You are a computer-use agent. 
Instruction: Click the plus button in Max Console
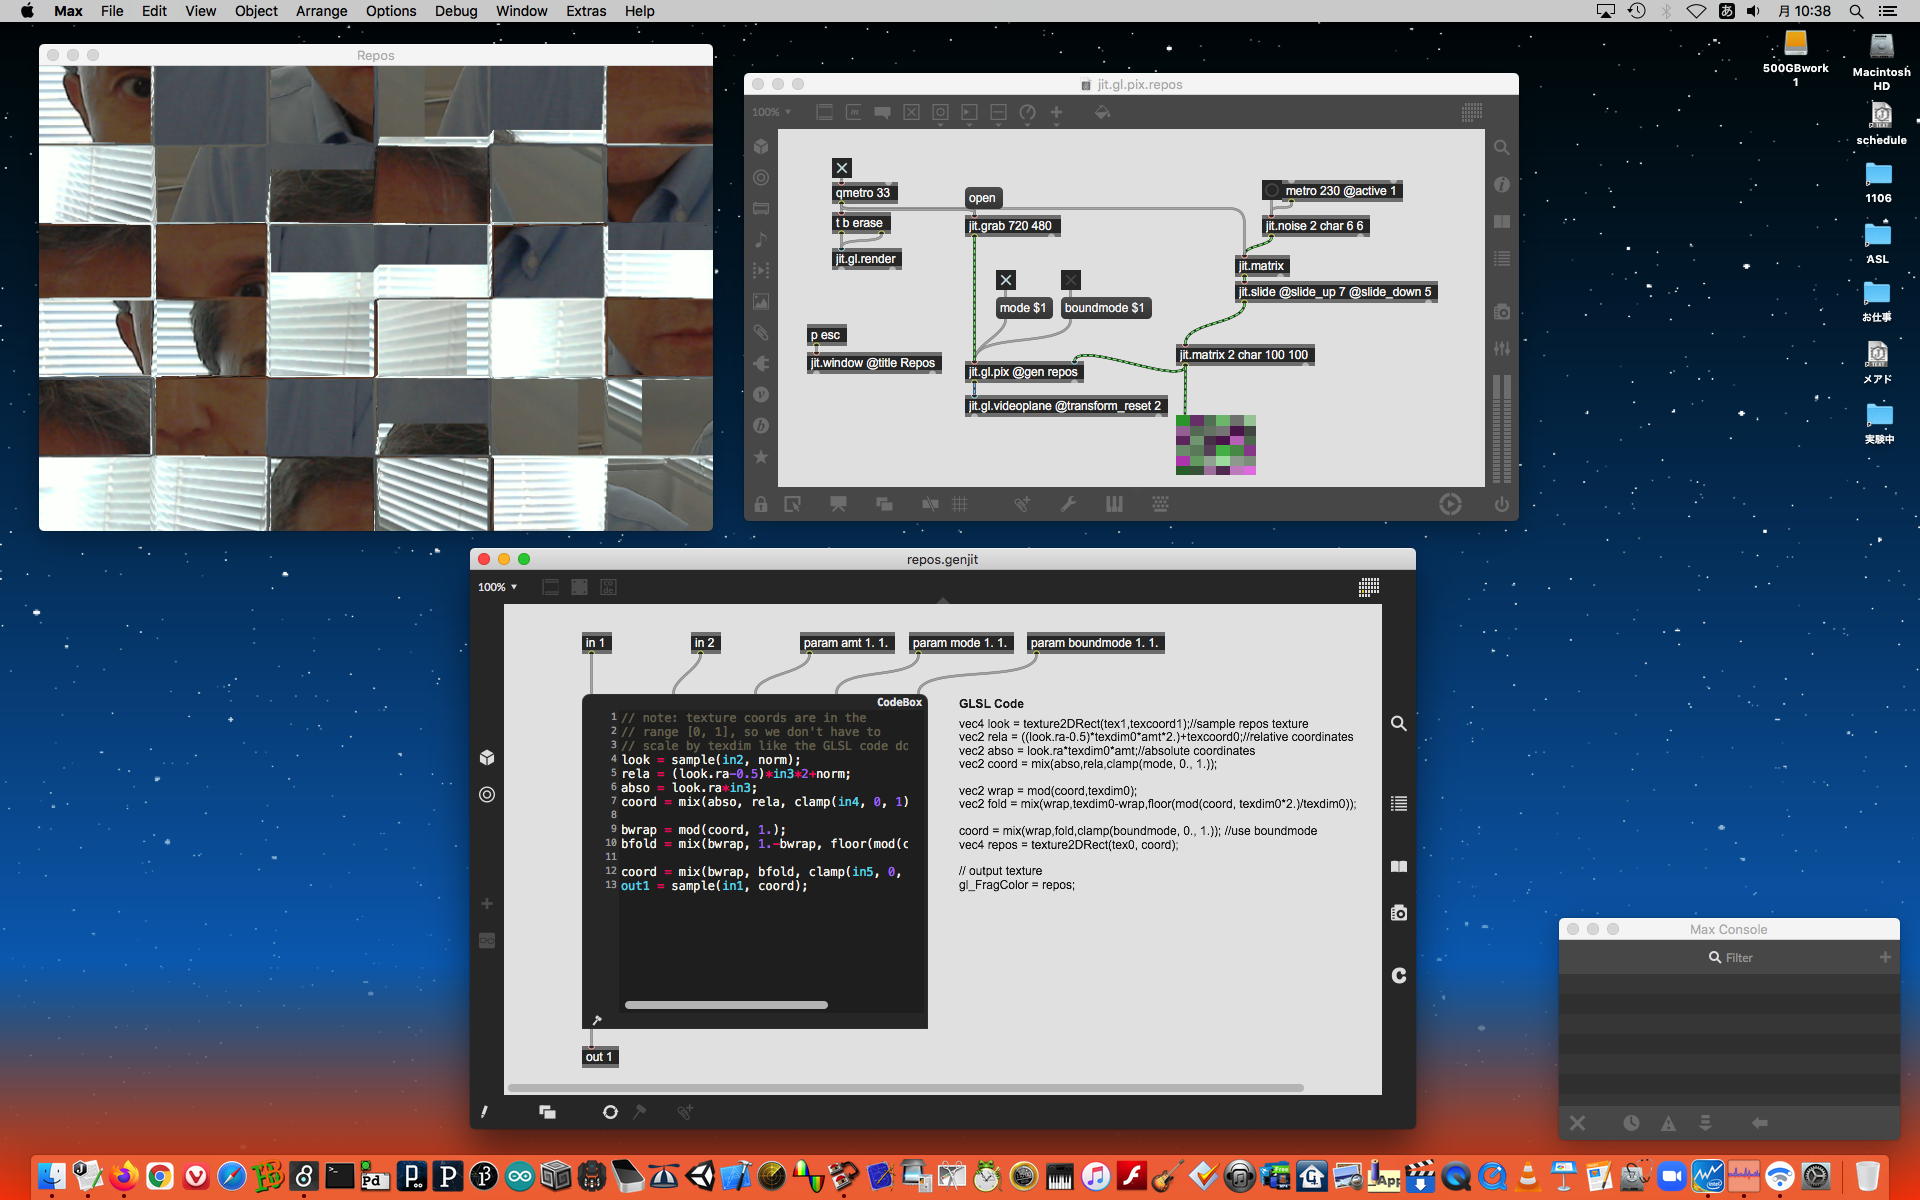[1884, 957]
